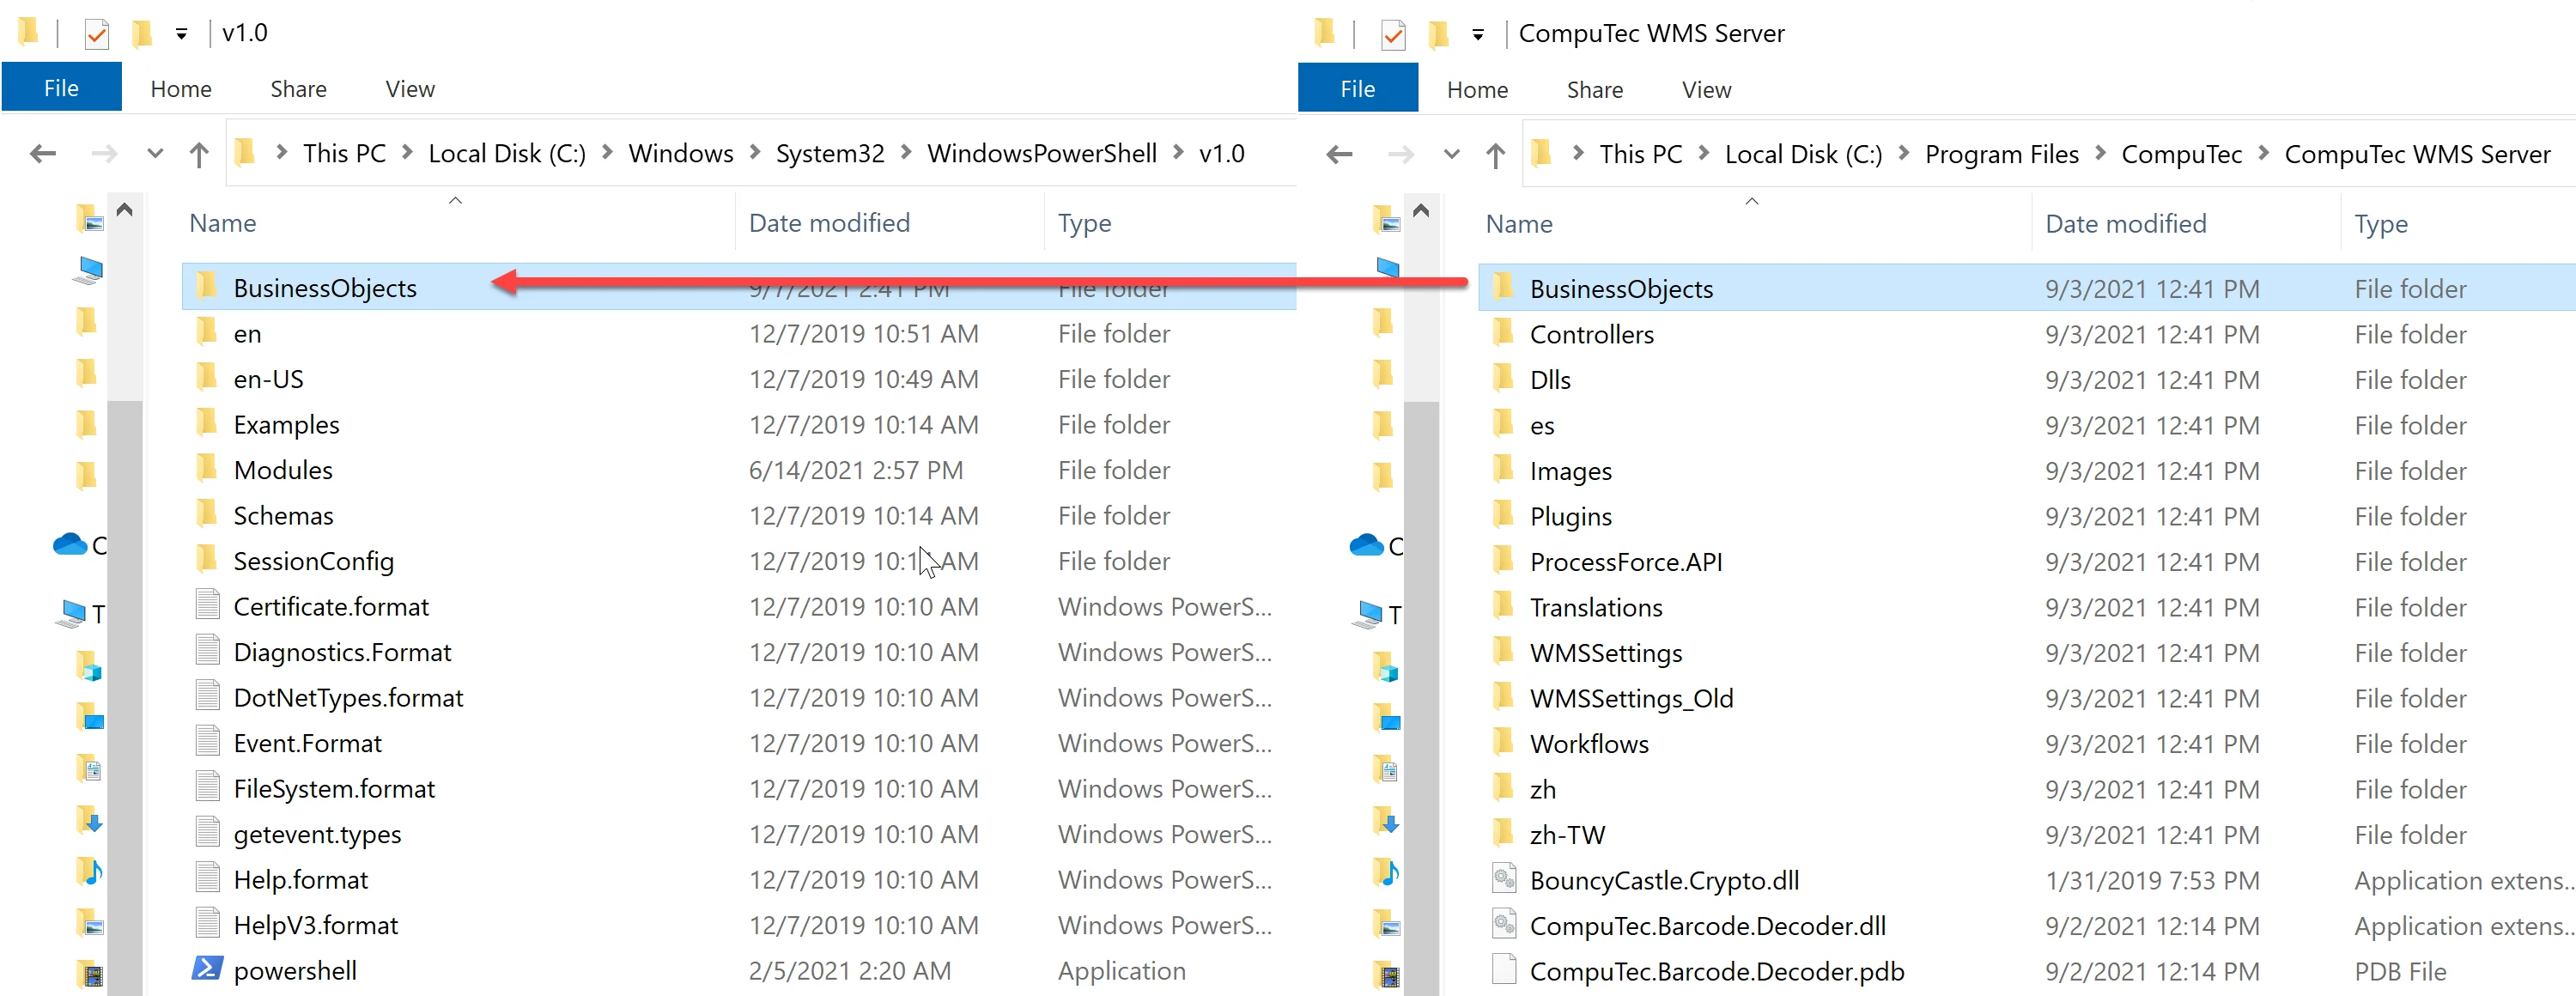The image size is (2576, 996).
Task: Click the back navigation arrow in the left window
Action: click(43, 153)
